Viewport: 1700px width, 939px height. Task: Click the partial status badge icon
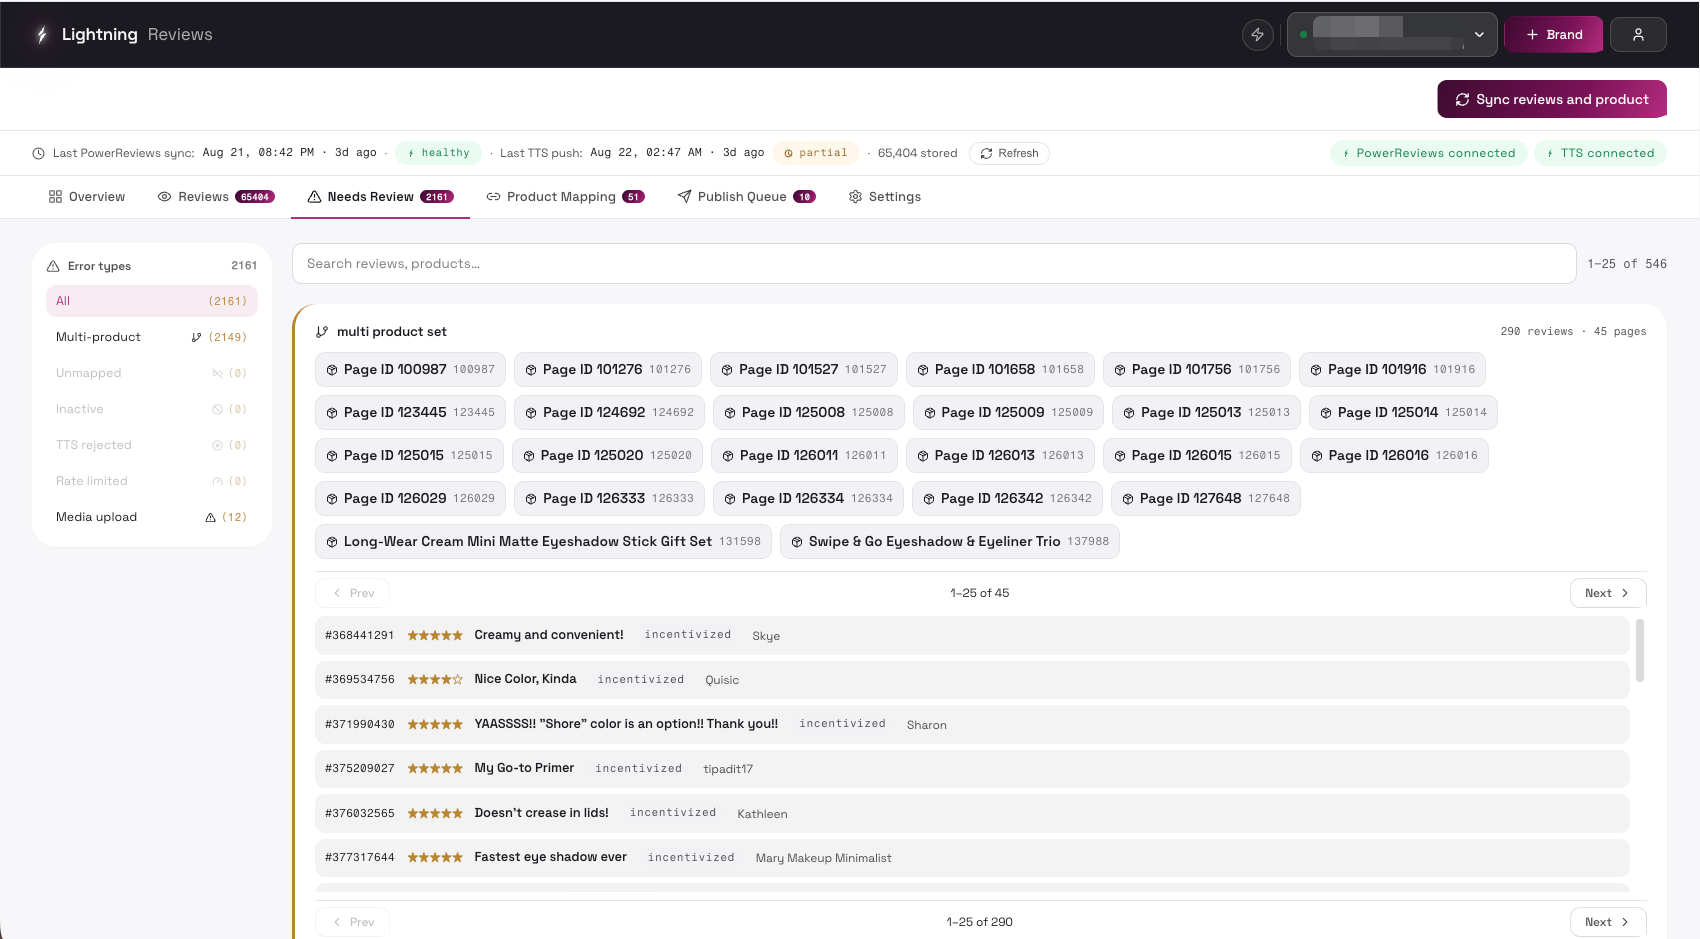click(788, 154)
